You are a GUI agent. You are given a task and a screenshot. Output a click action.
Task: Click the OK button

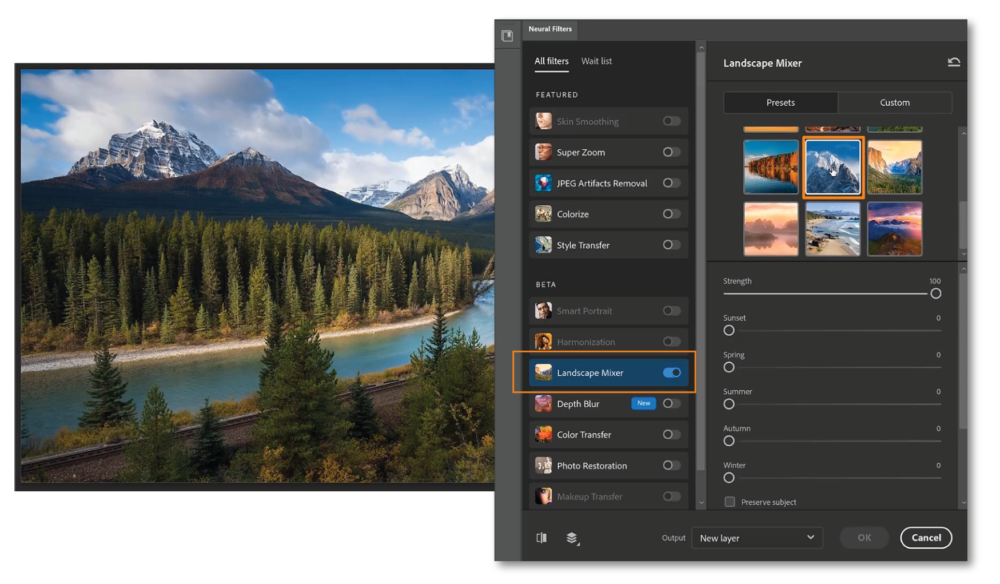pos(864,537)
